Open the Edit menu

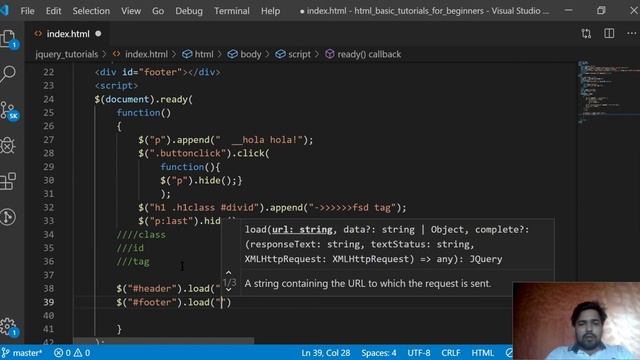pos(53,11)
